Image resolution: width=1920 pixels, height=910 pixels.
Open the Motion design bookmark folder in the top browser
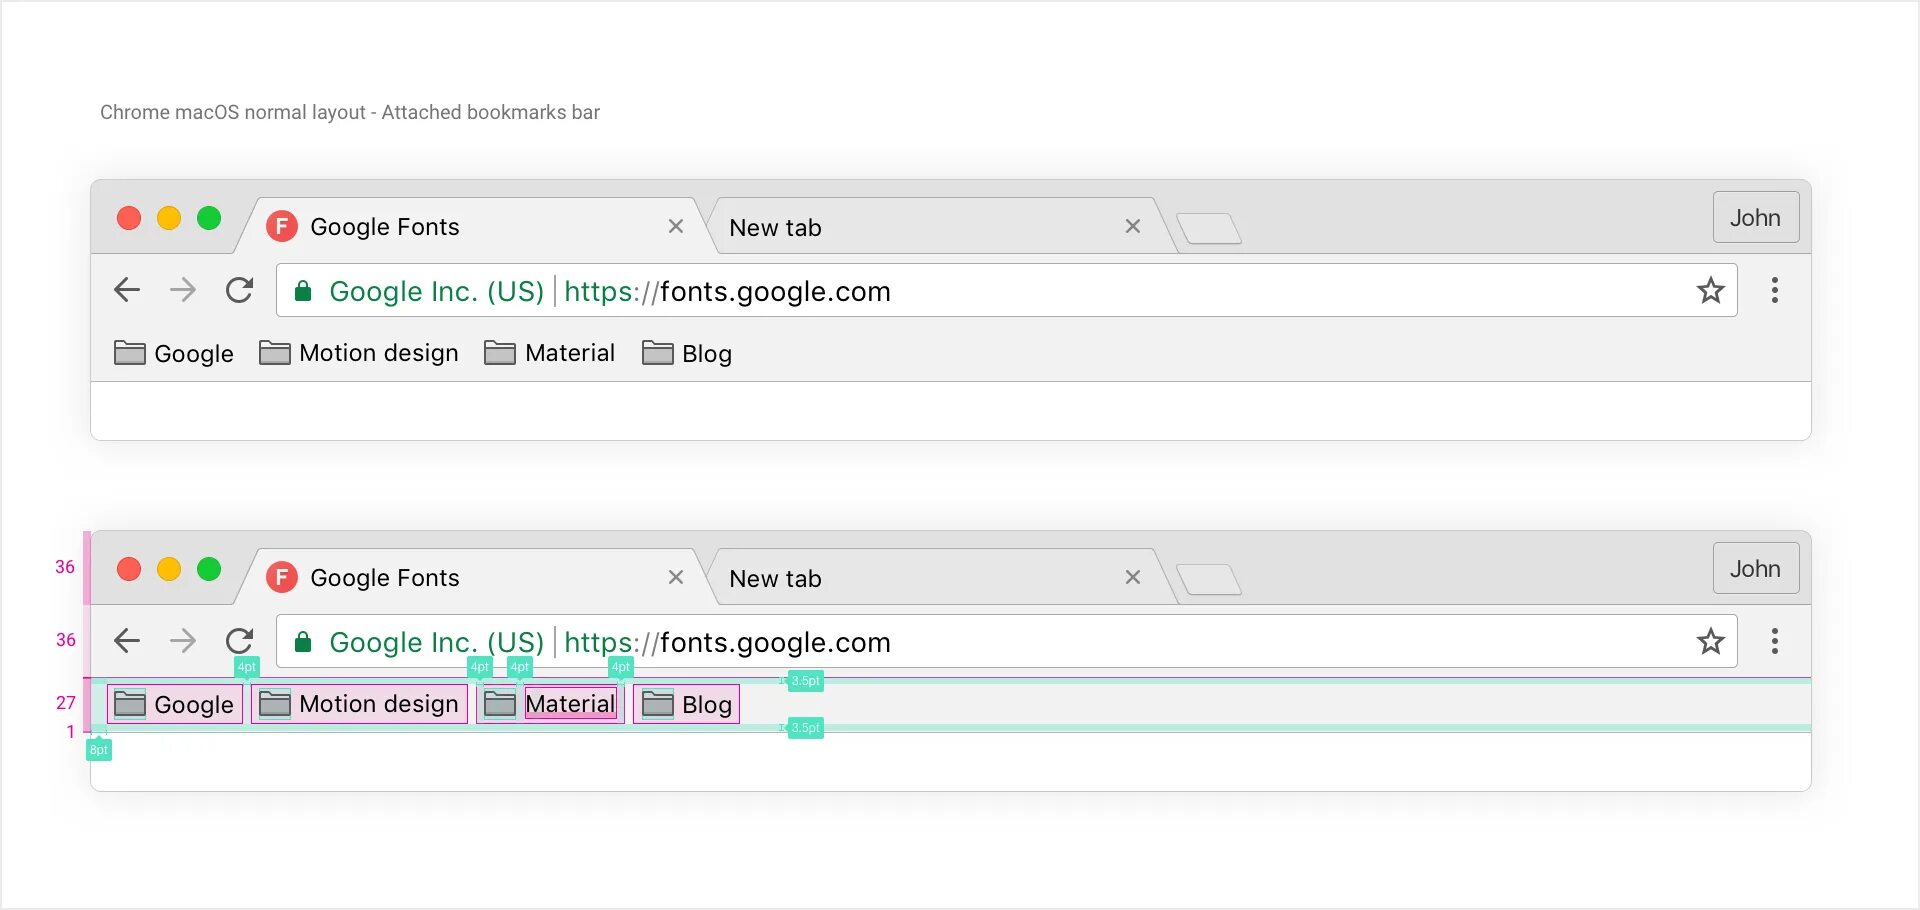tap(359, 353)
